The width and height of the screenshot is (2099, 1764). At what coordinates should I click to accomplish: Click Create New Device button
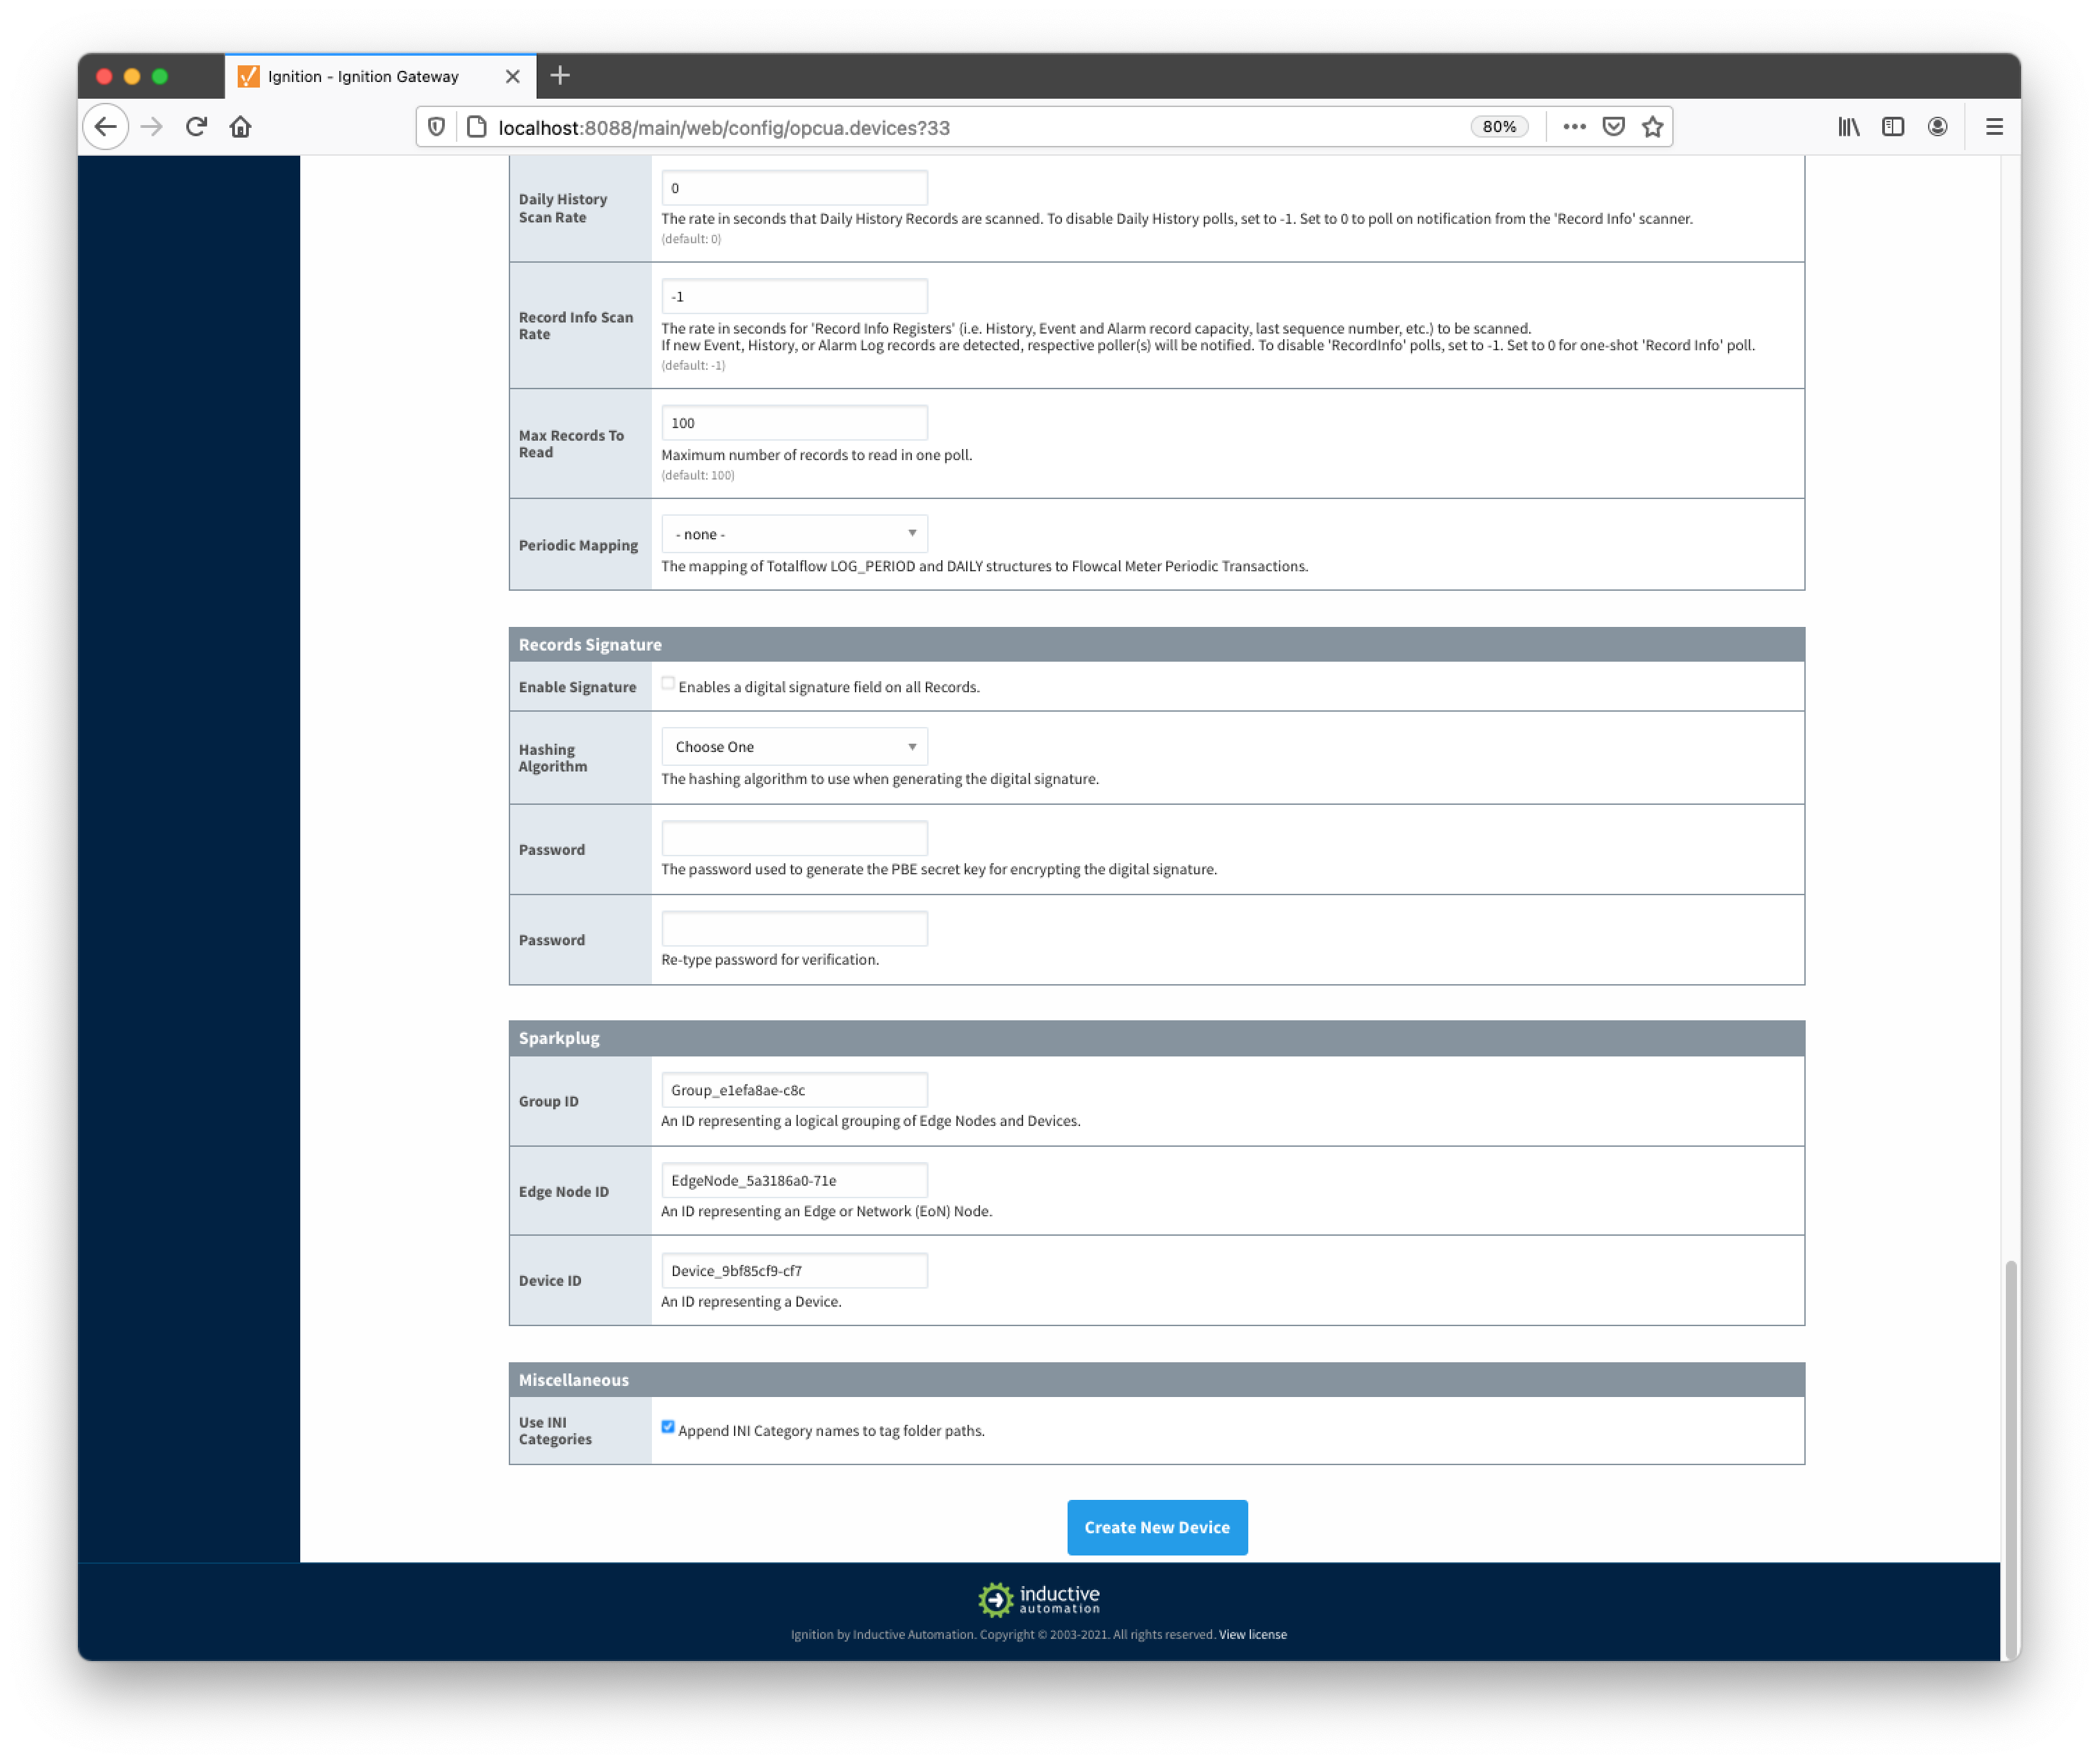(1157, 1527)
